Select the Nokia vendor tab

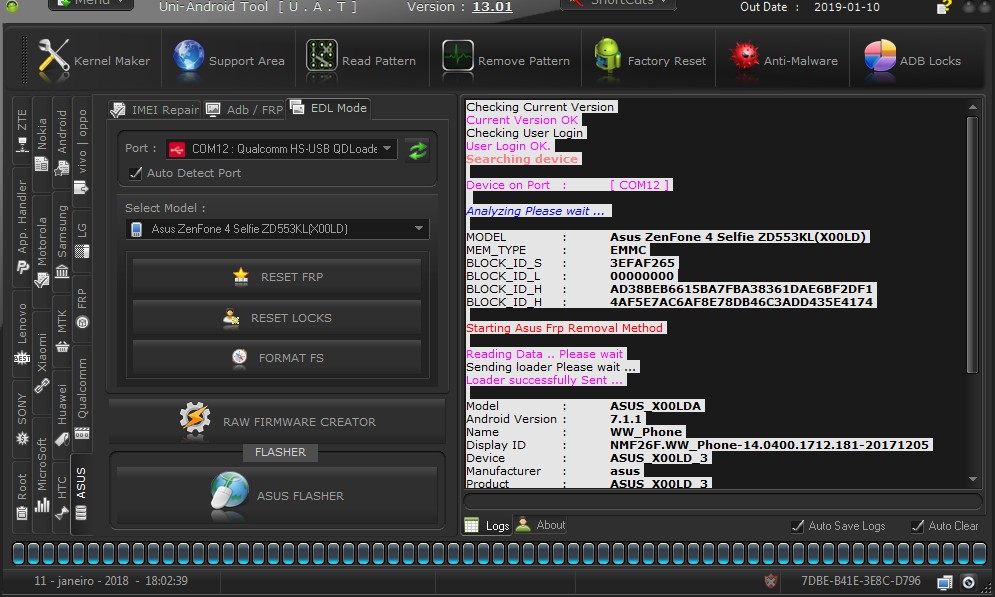point(42,145)
